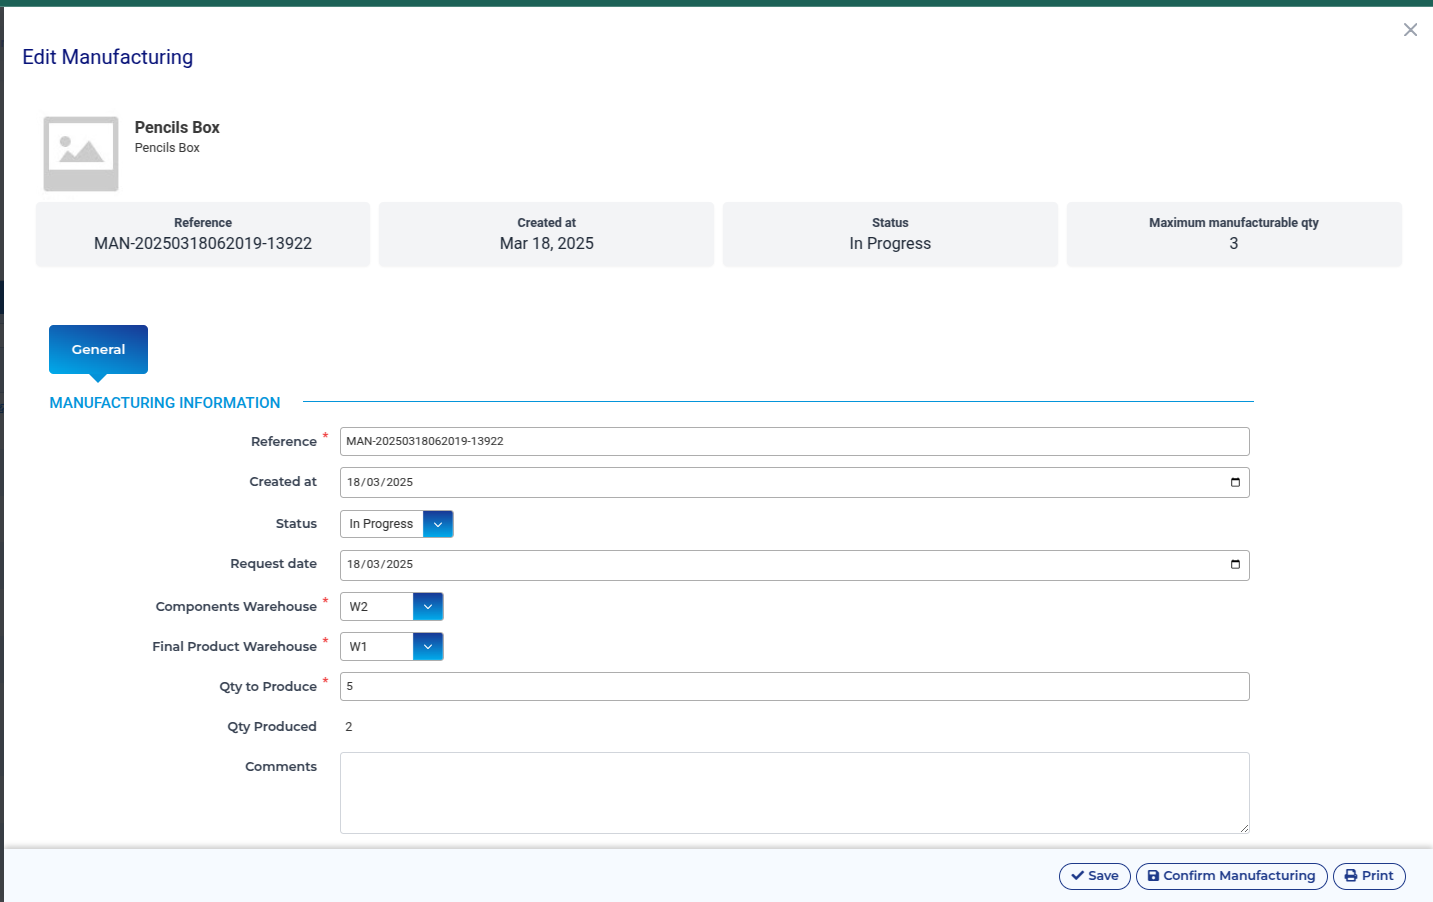Click Confirm Manufacturing button
This screenshot has height=902, width=1433.
(x=1232, y=876)
